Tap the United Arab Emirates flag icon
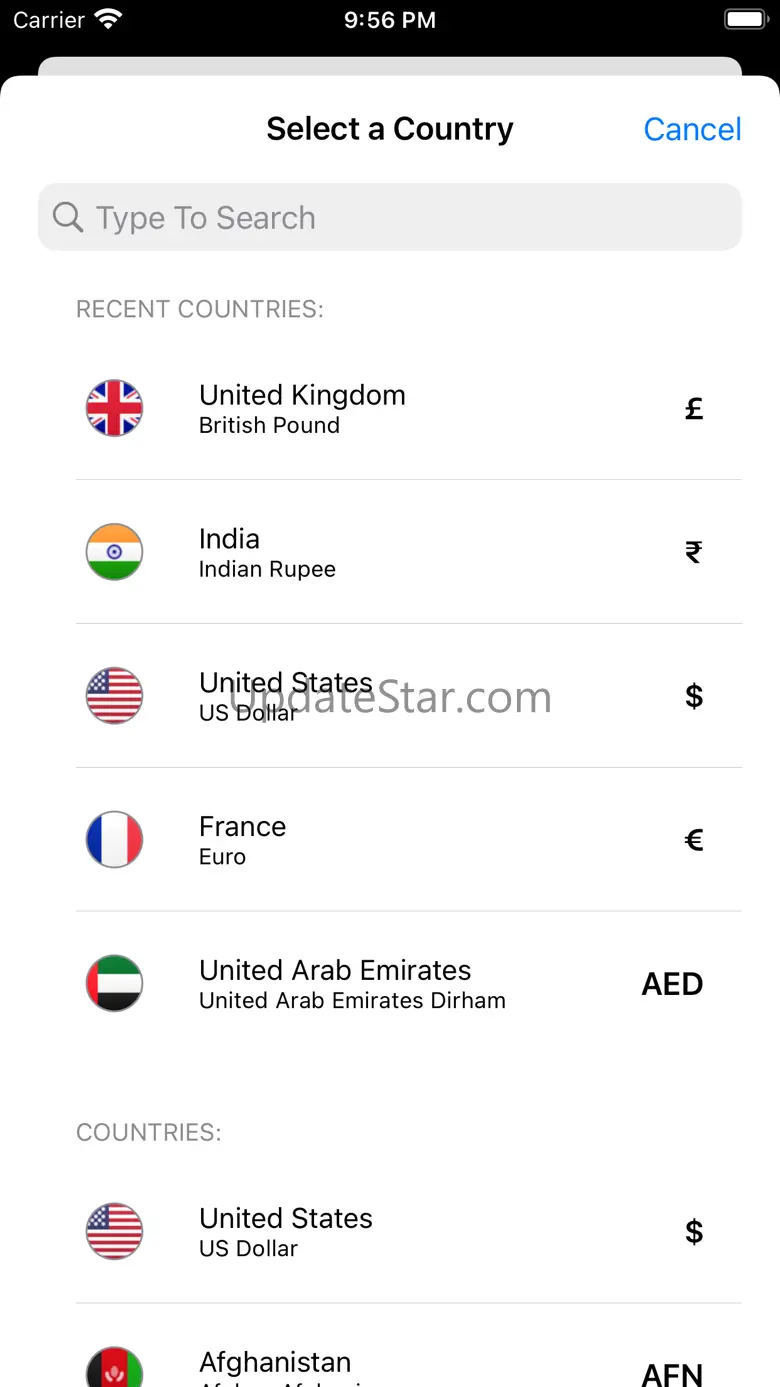Screen dimensions: 780x1387 114,984
